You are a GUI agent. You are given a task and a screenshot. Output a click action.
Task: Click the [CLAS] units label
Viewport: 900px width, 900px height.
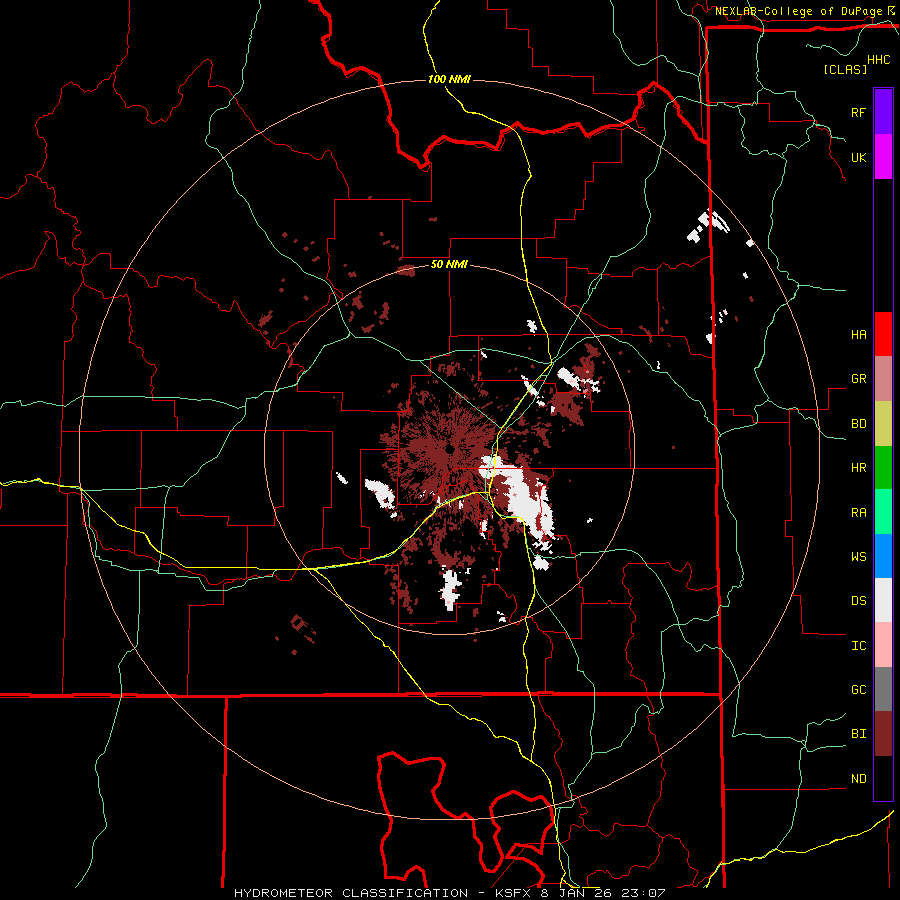point(845,69)
